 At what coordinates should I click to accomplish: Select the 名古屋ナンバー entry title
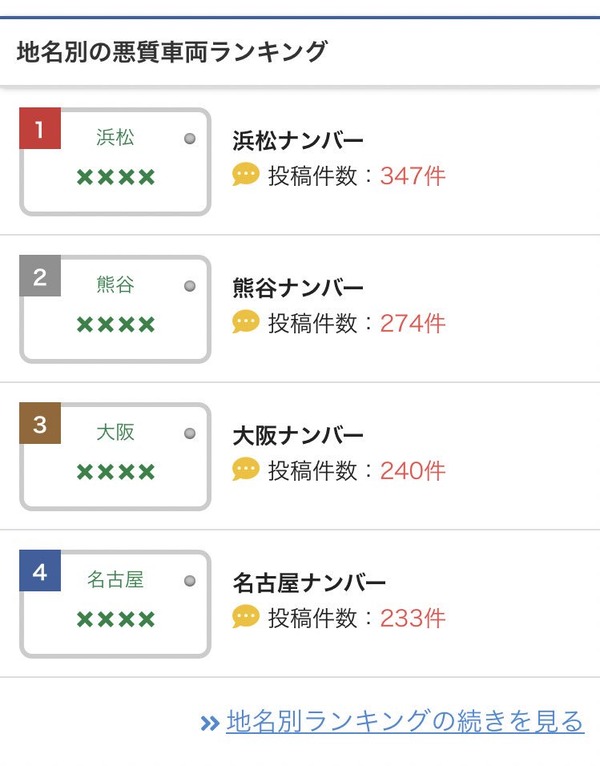pyautogui.click(x=309, y=582)
